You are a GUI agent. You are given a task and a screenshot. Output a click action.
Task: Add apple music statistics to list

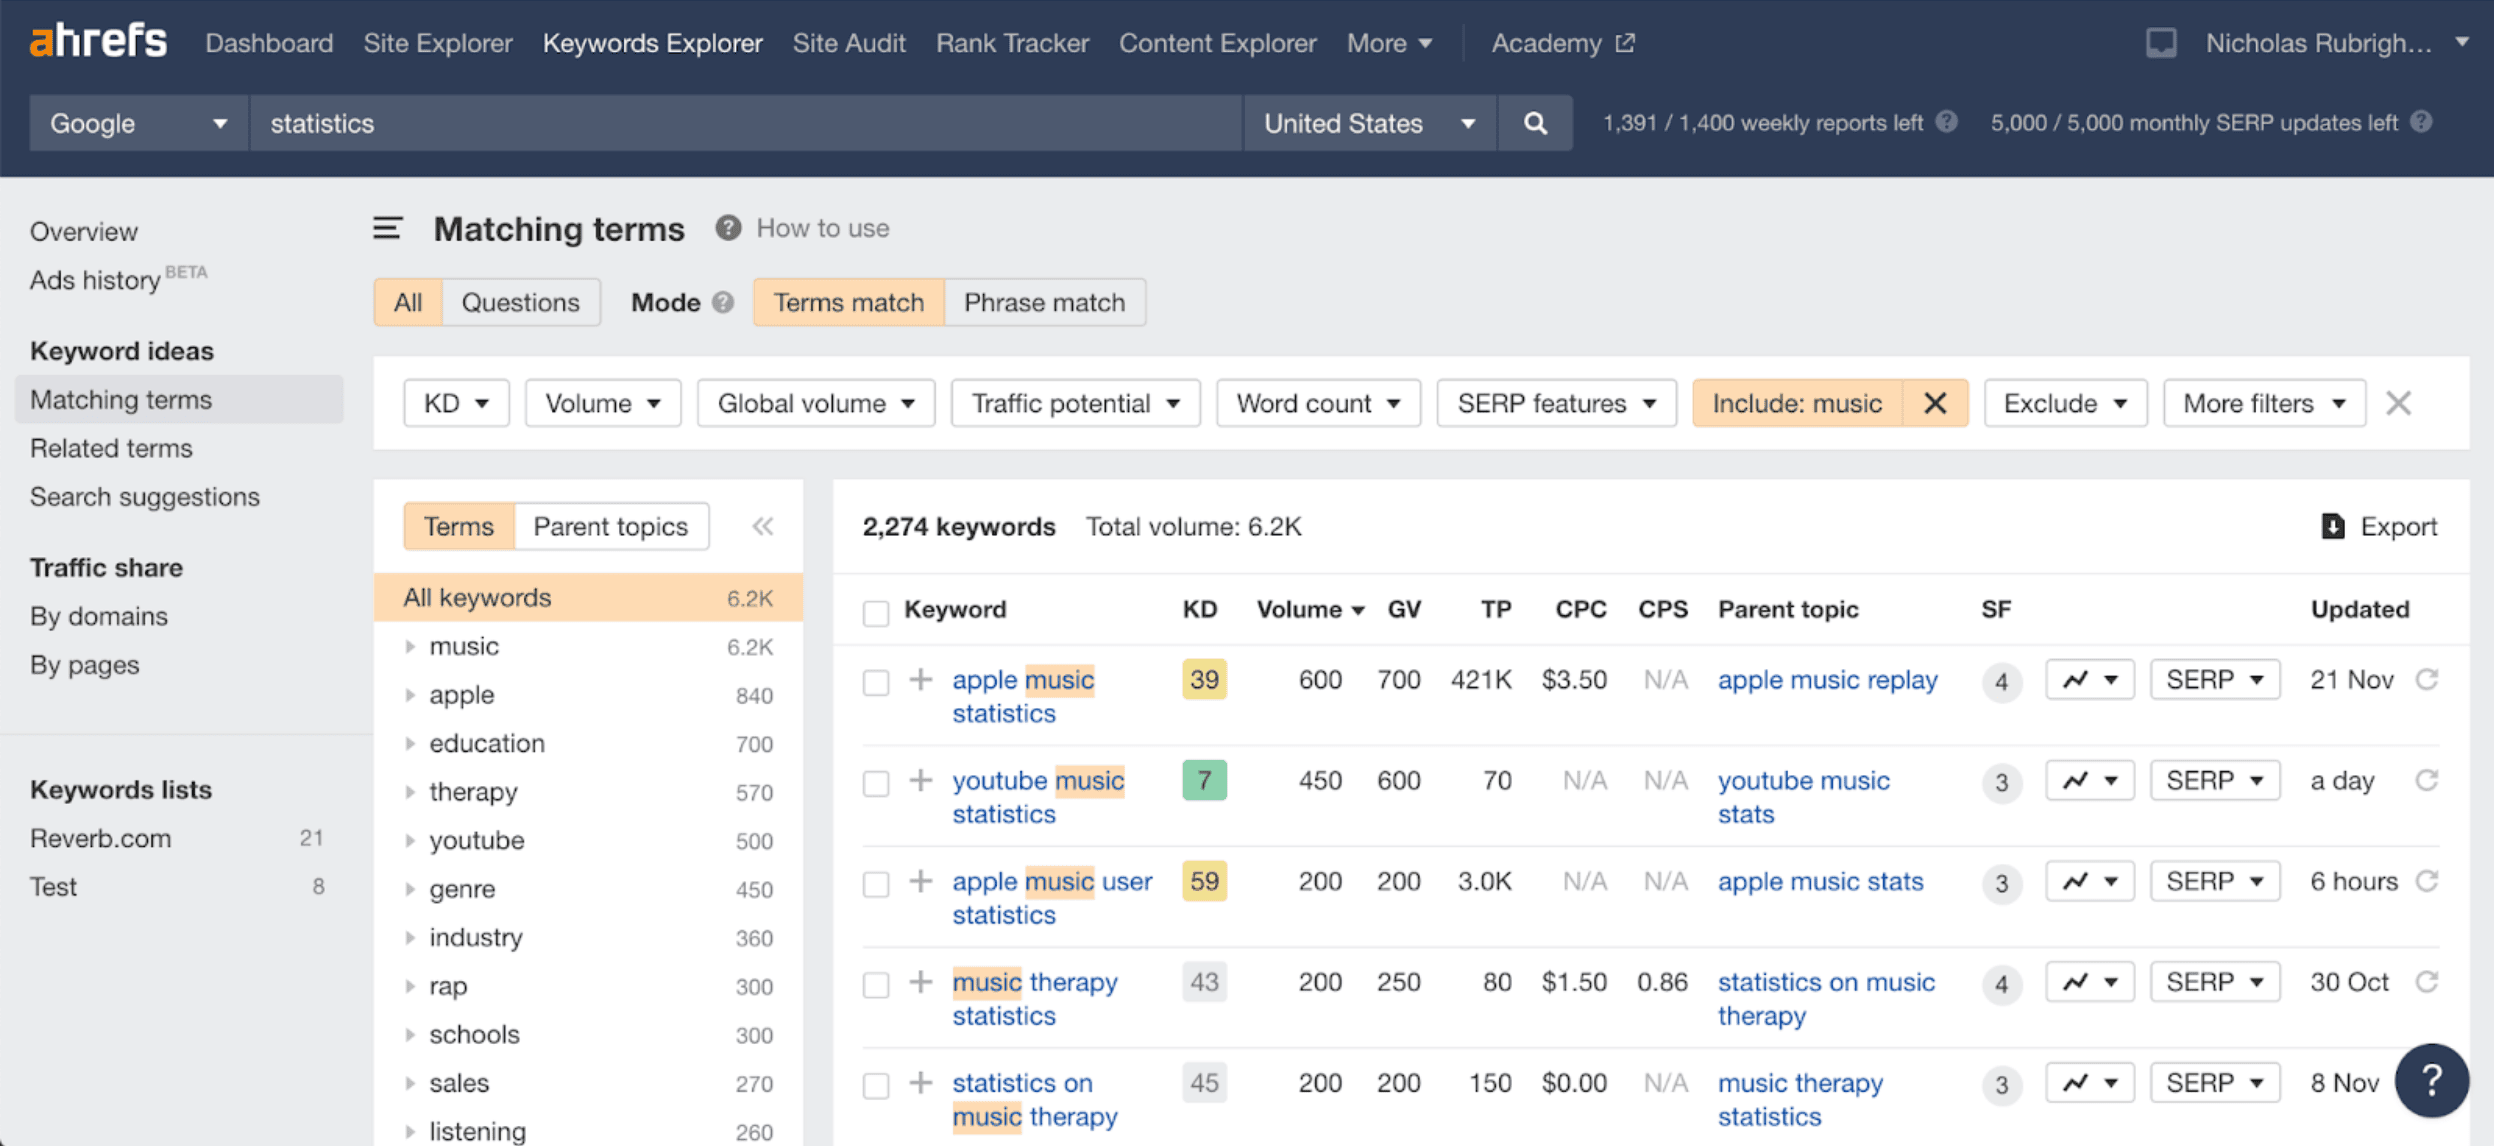point(921,680)
